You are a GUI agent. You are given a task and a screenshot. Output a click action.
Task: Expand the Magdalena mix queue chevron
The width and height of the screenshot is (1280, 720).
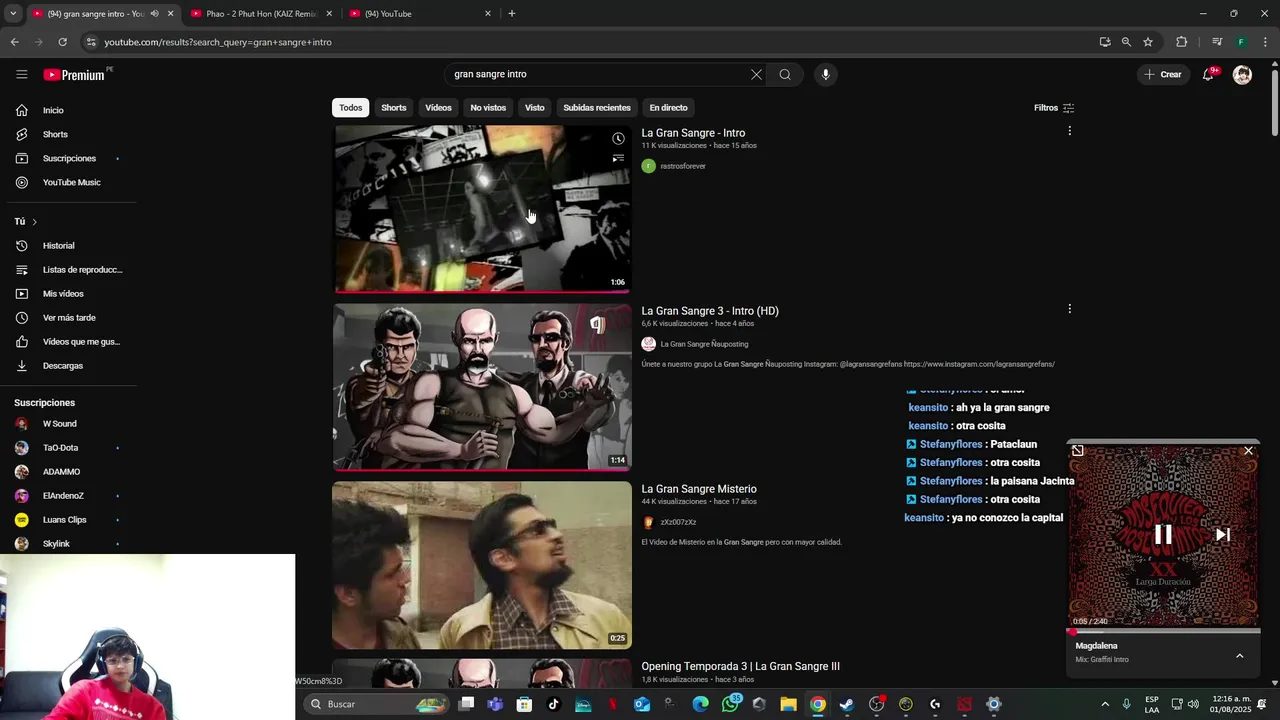click(1239, 656)
